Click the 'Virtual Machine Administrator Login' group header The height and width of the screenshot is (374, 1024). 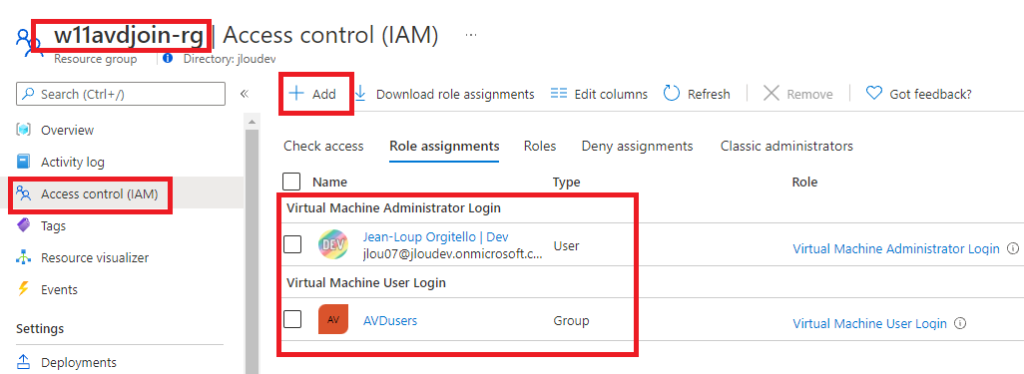tap(394, 209)
